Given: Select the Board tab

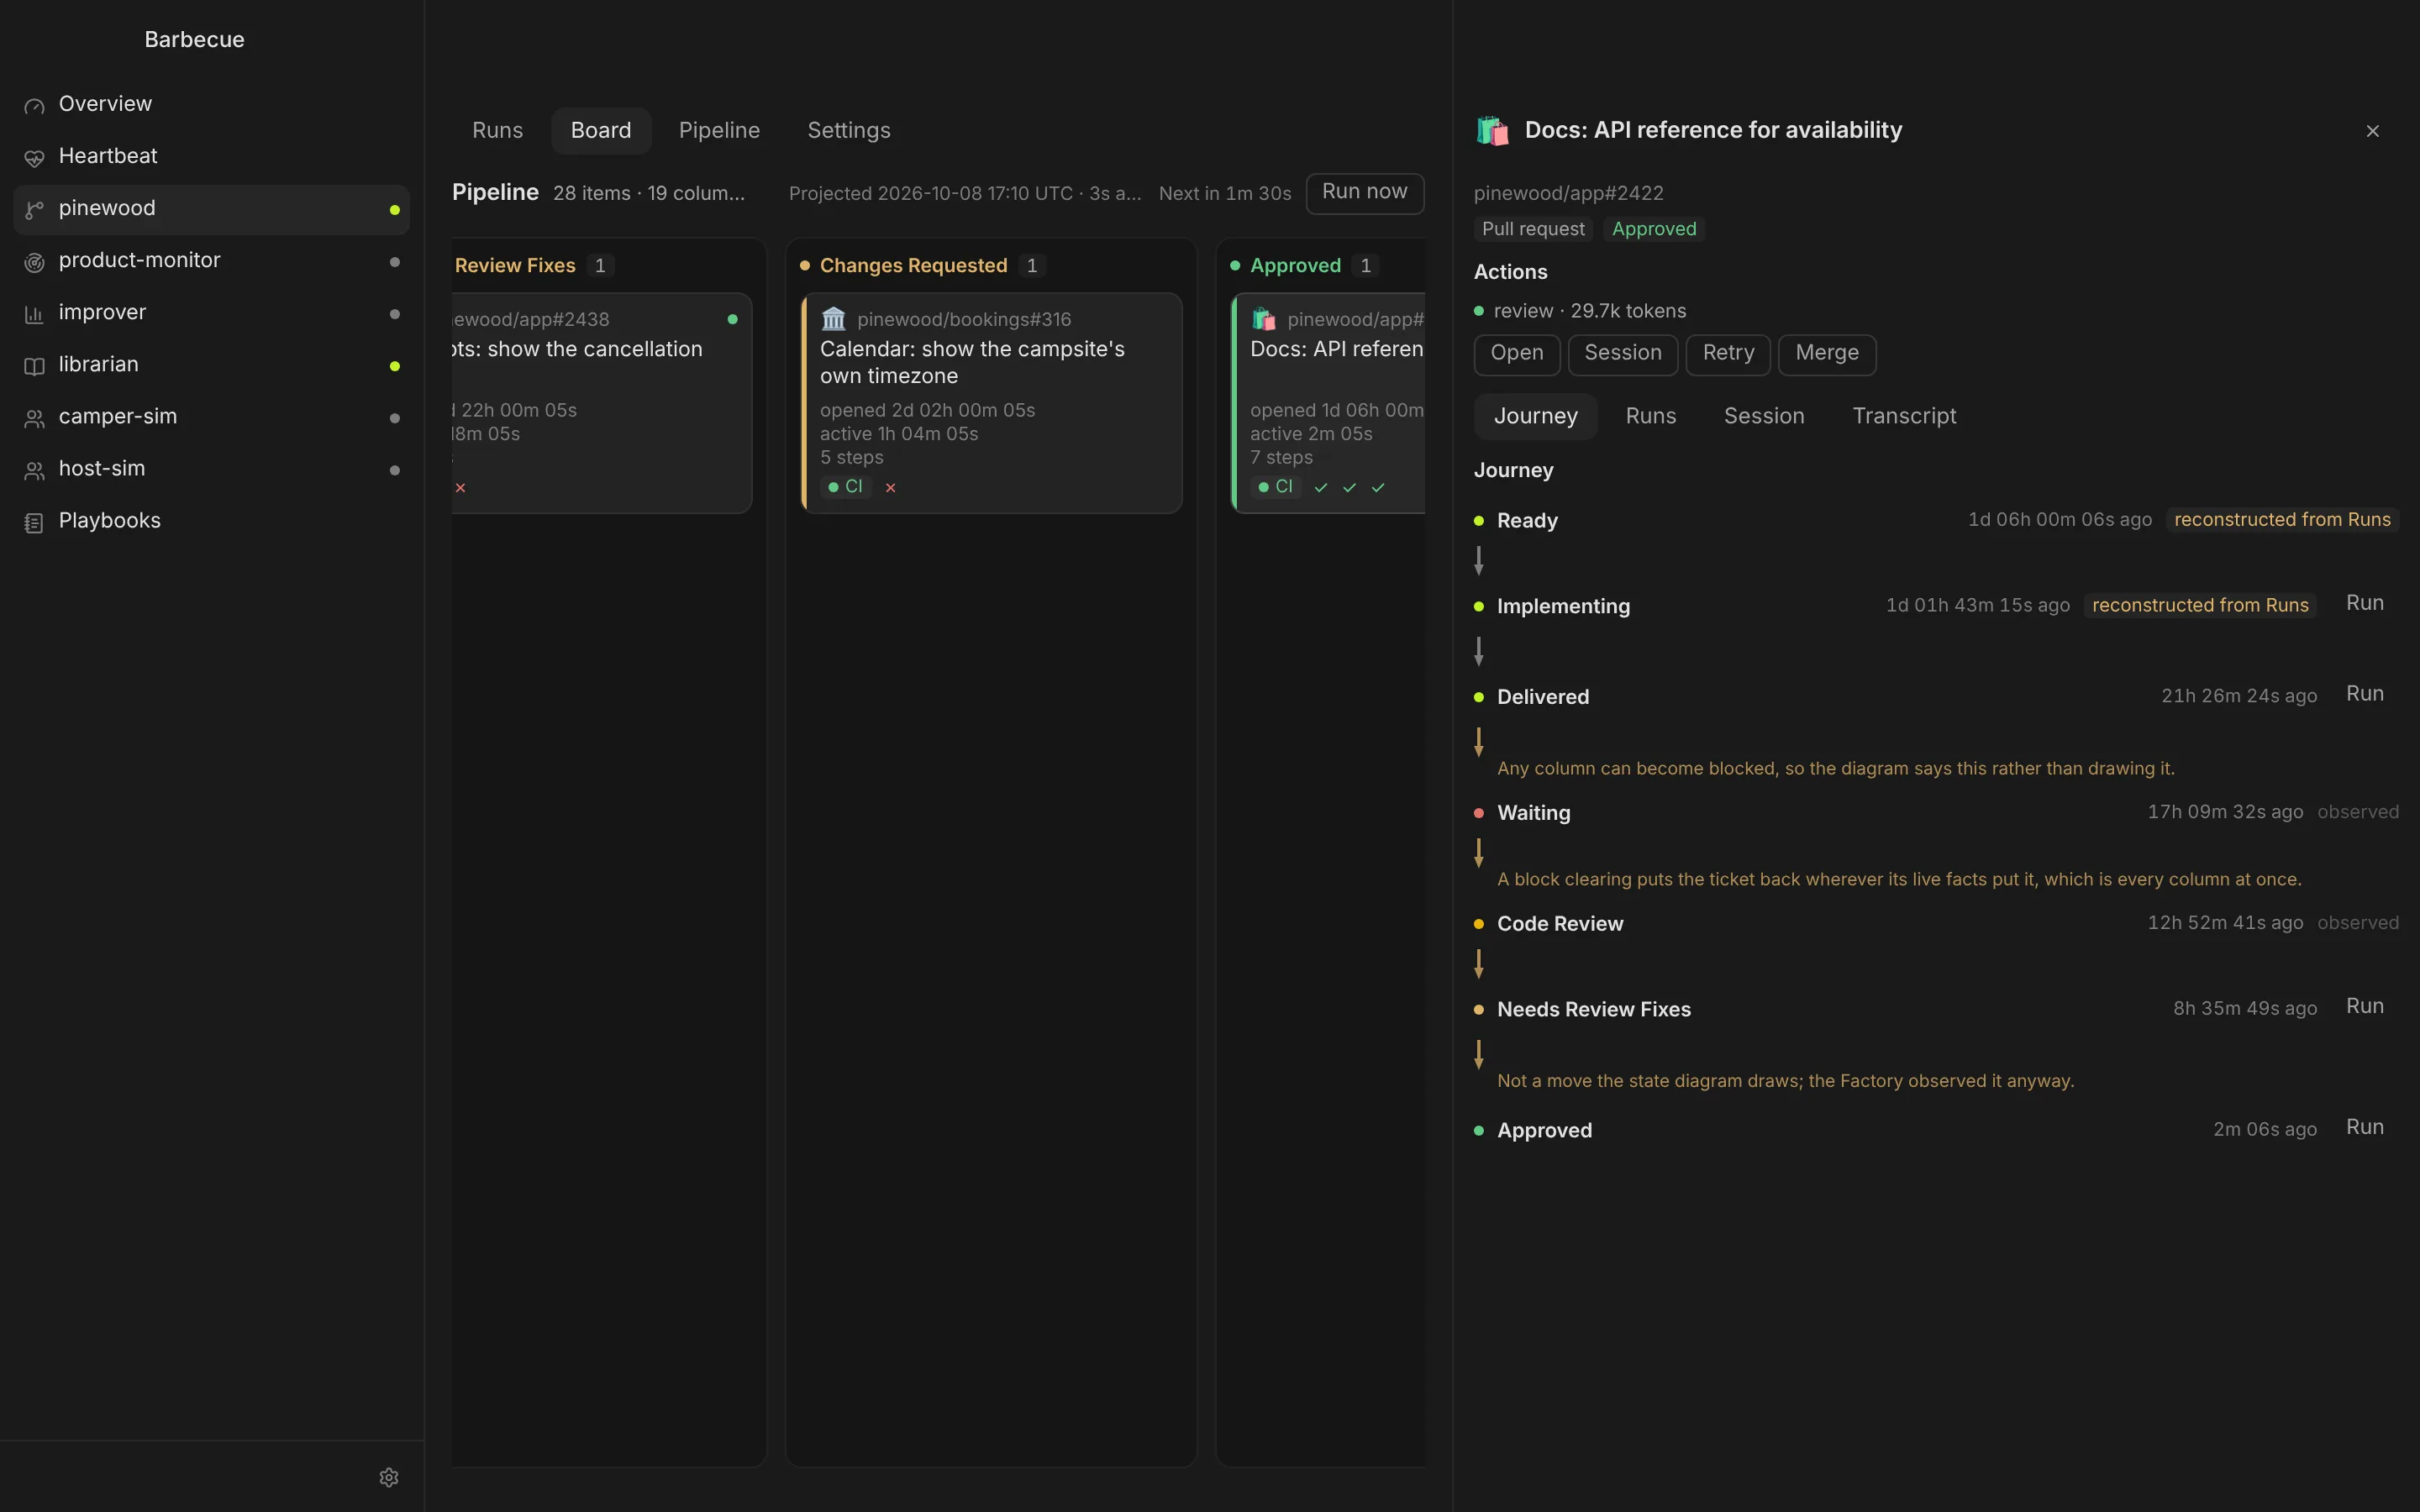Looking at the screenshot, I should (x=601, y=131).
